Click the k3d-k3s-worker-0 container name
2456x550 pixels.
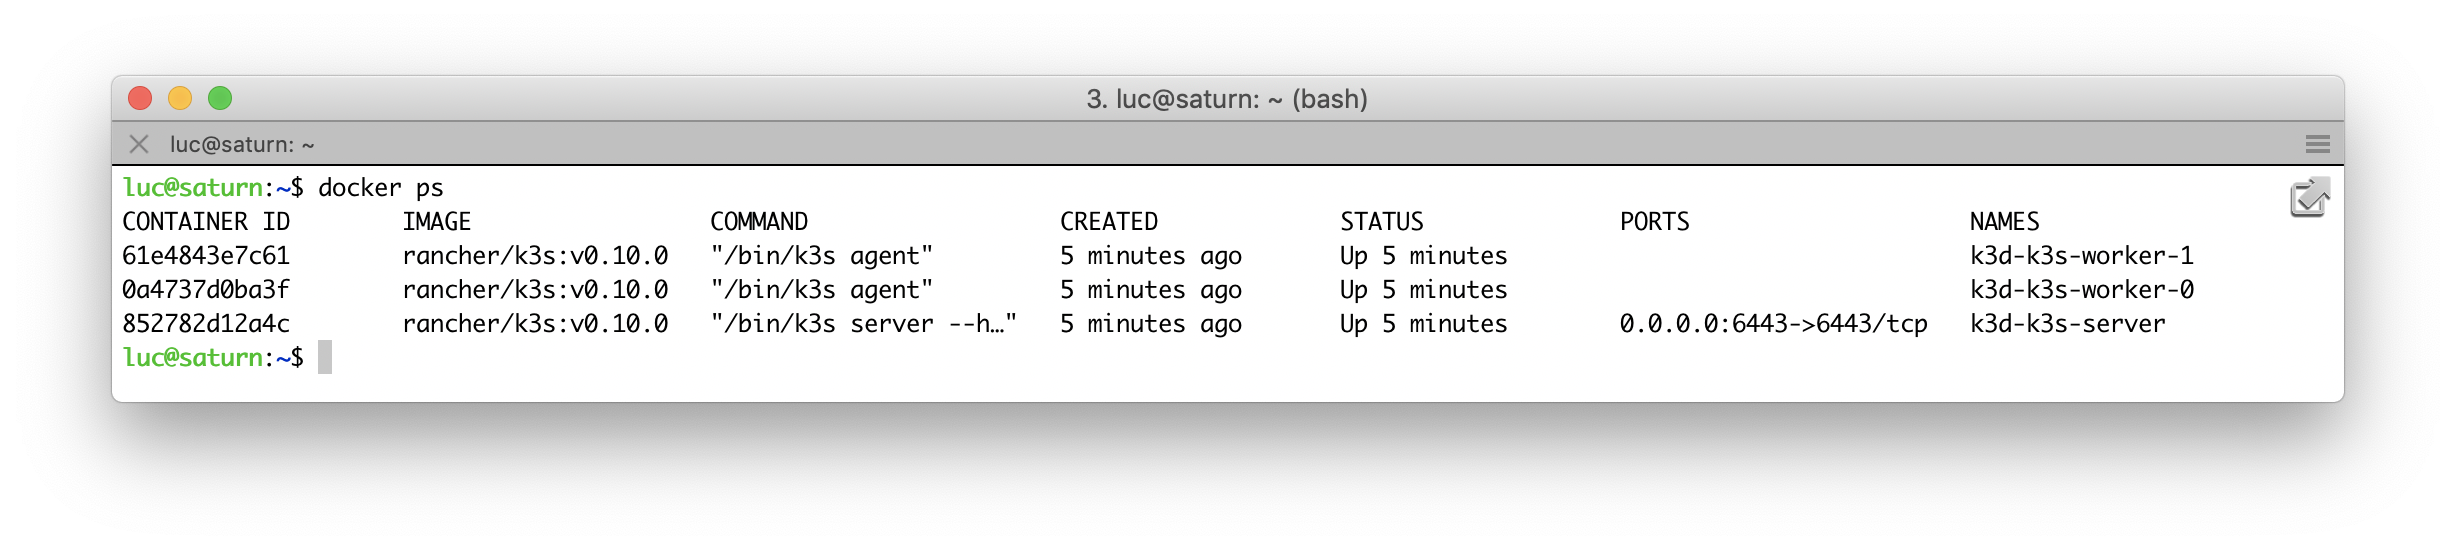point(2081,290)
